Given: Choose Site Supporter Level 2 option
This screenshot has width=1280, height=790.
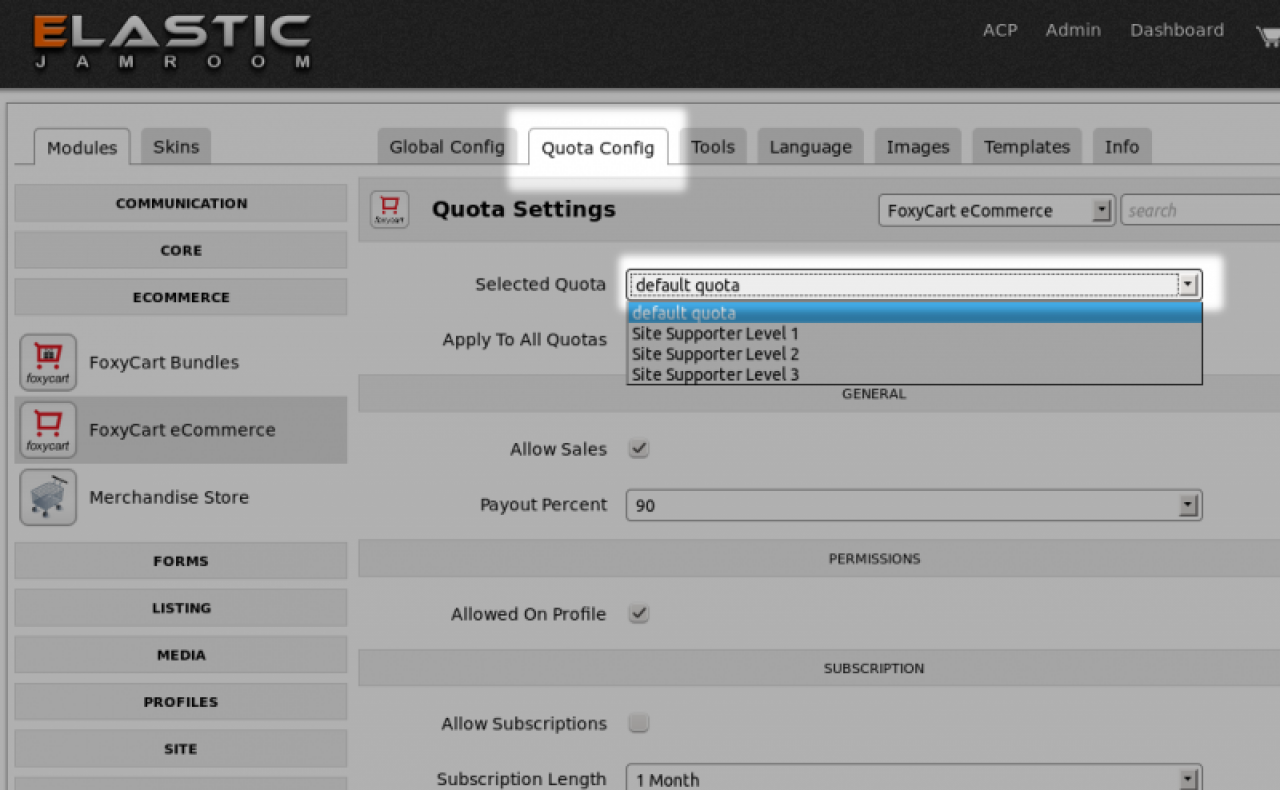Looking at the screenshot, I should click(914, 354).
